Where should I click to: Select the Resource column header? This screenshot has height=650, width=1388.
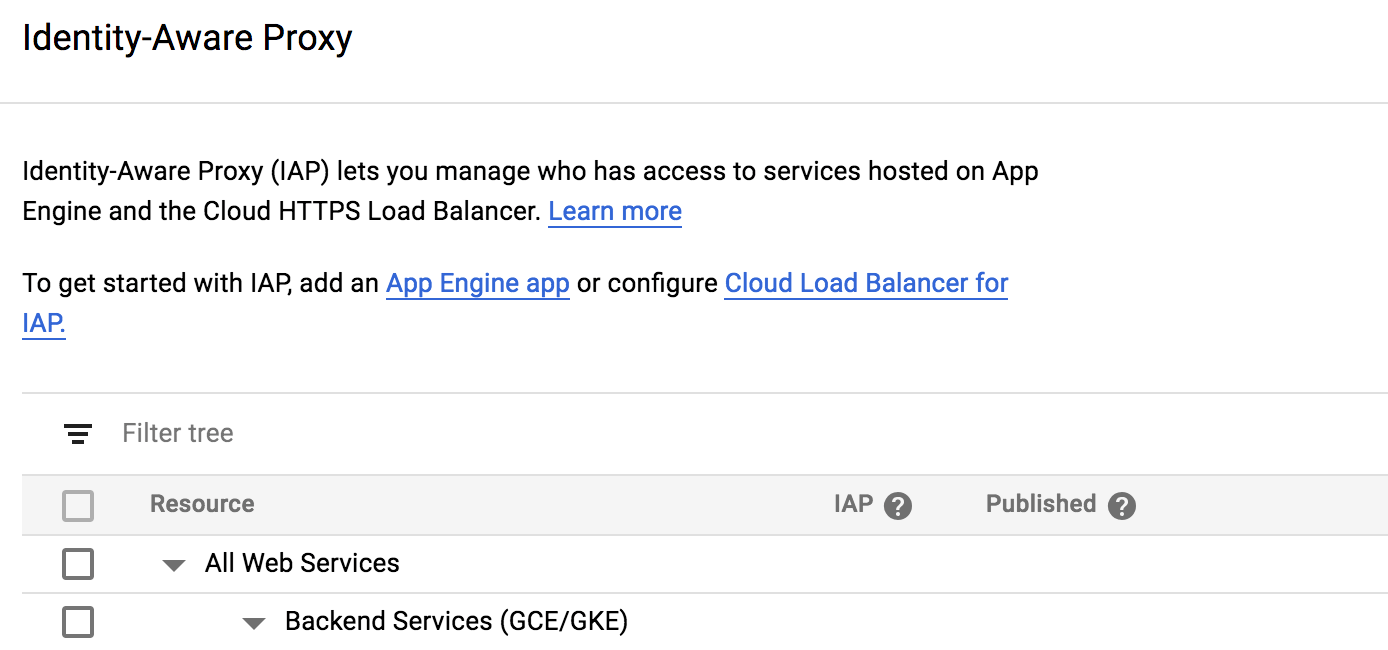point(201,505)
